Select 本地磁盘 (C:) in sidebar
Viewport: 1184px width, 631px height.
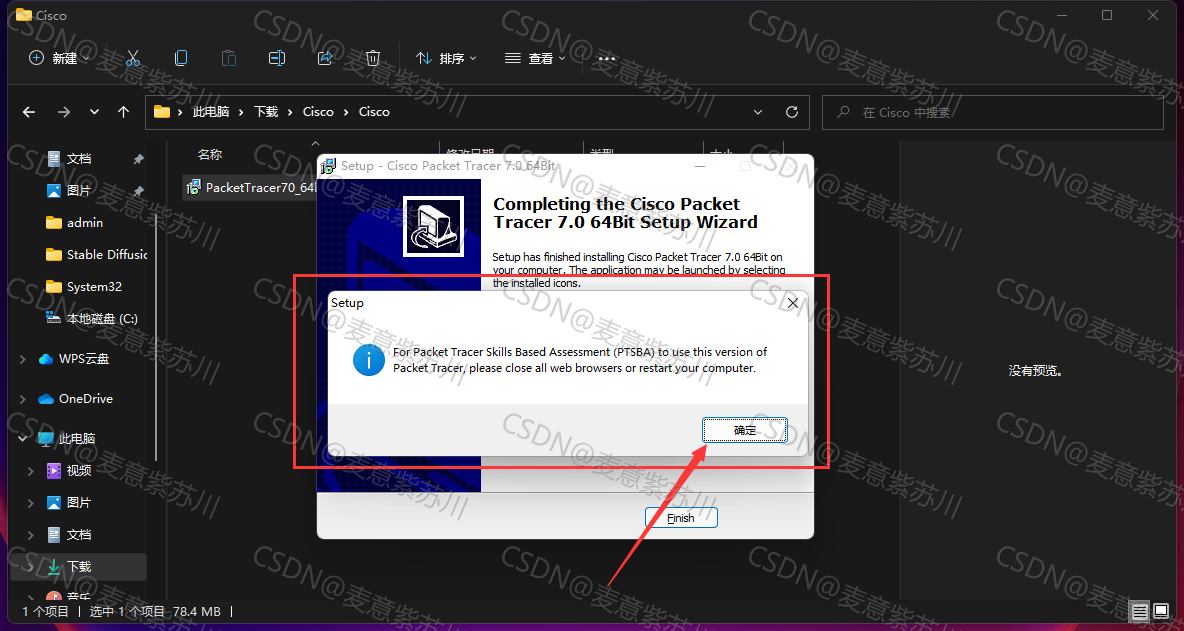(102, 319)
